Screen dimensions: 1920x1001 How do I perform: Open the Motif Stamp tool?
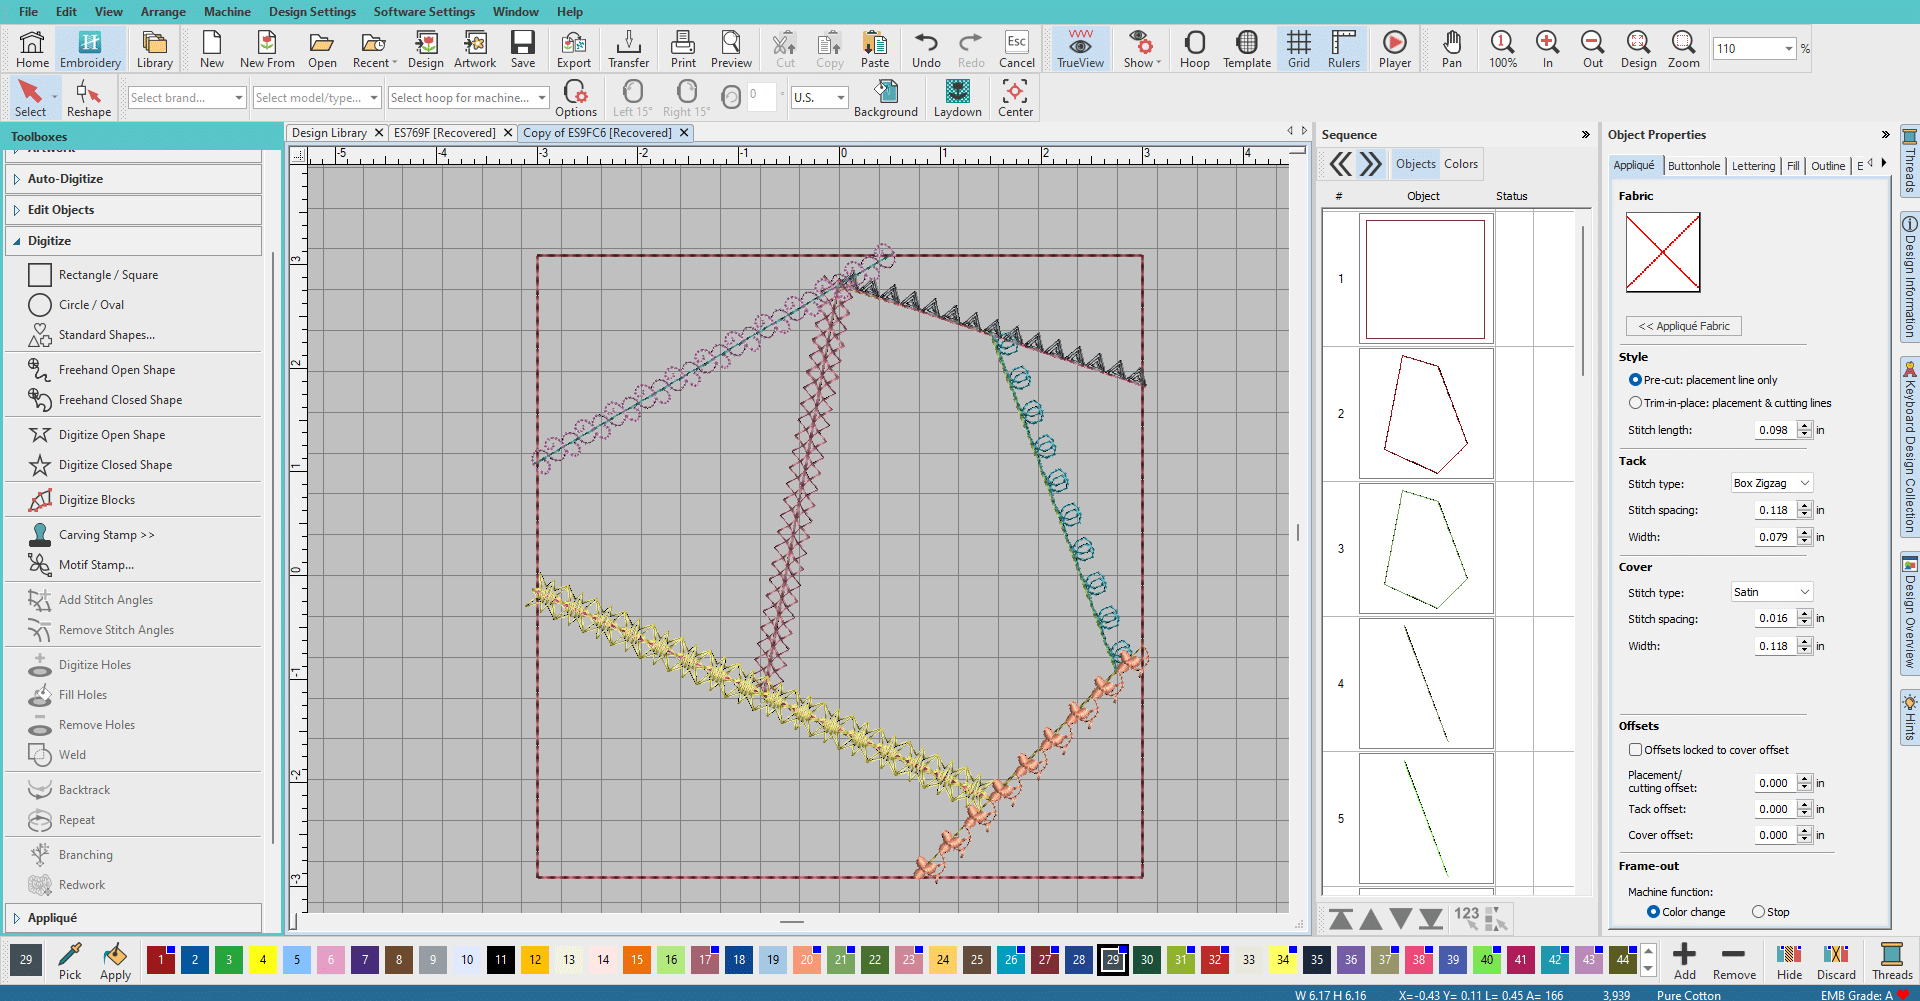tap(95, 565)
